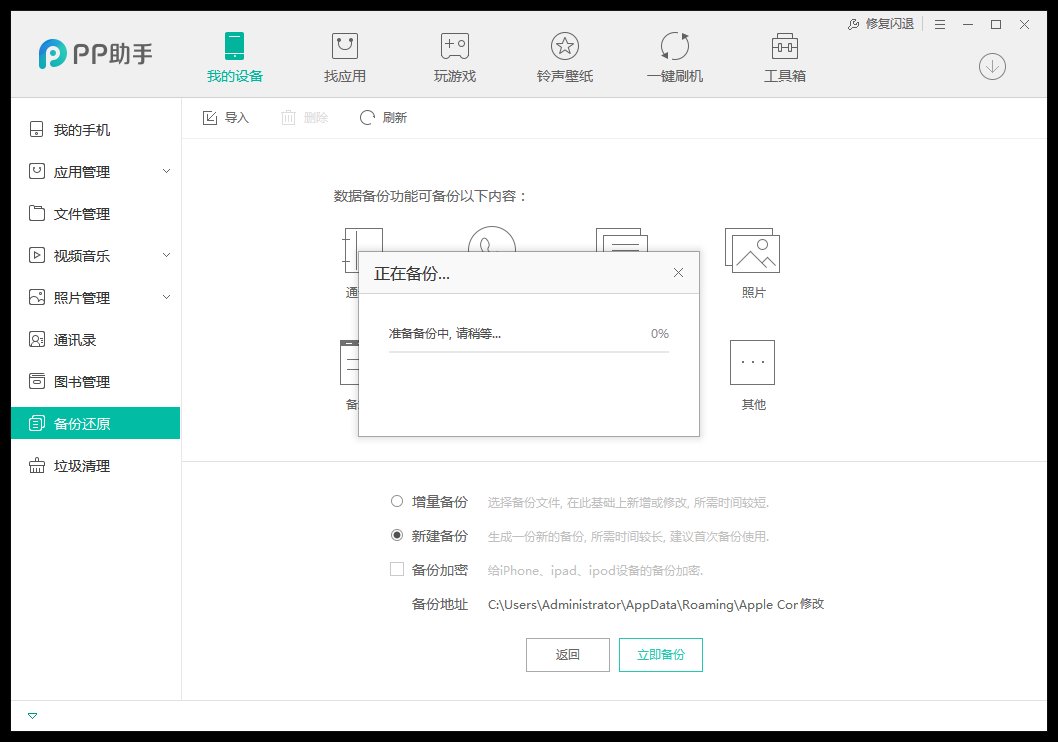Screen dimensions: 1058x742
Task: Click the 立即备份 backup button
Action: (x=661, y=655)
